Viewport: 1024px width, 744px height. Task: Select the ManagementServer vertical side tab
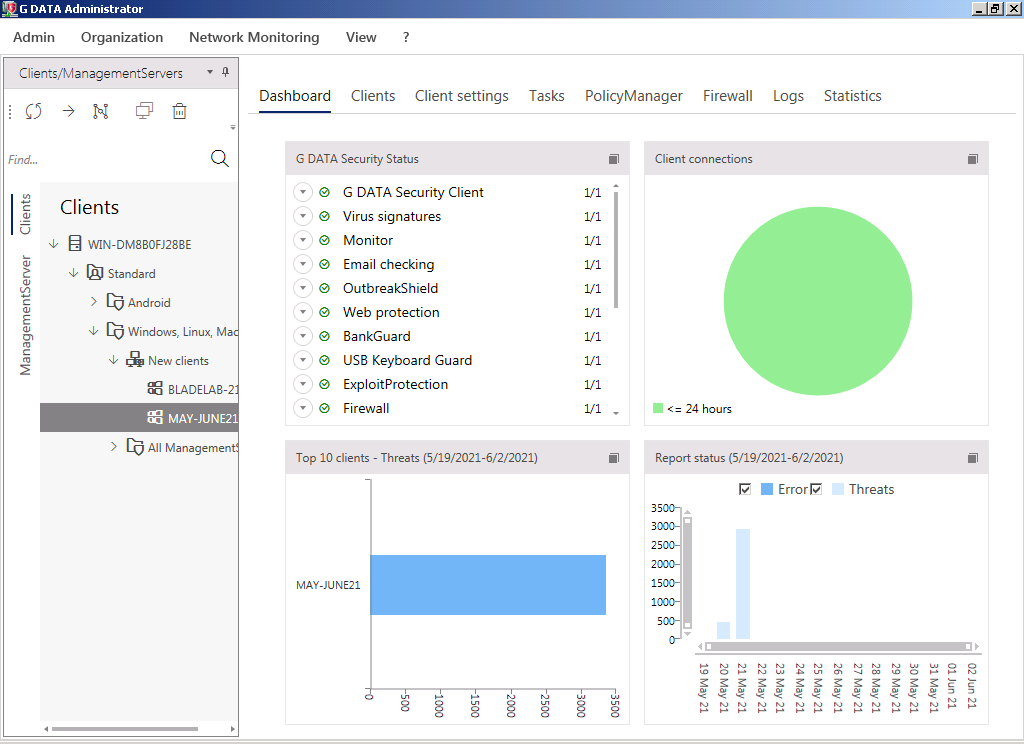26,315
